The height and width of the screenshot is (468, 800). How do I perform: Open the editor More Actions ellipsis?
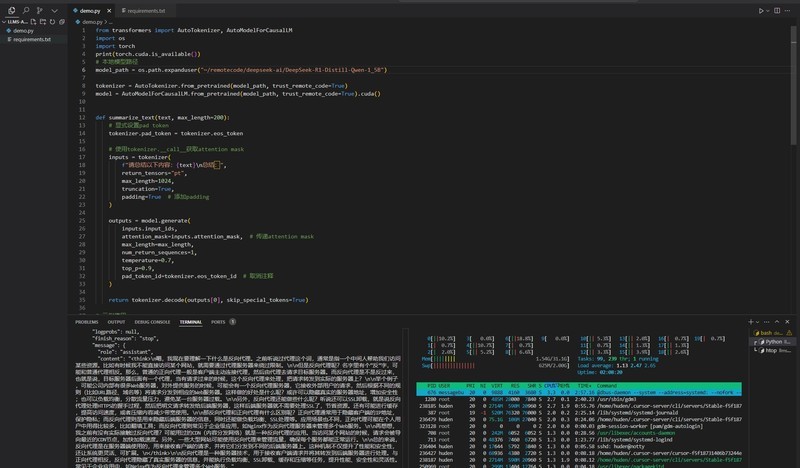pos(790,10)
